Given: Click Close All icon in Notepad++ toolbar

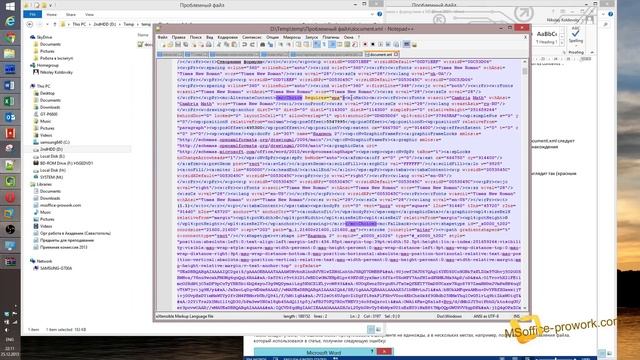Looking at the screenshot, I should pyautogui.click(x=202, y=44).
